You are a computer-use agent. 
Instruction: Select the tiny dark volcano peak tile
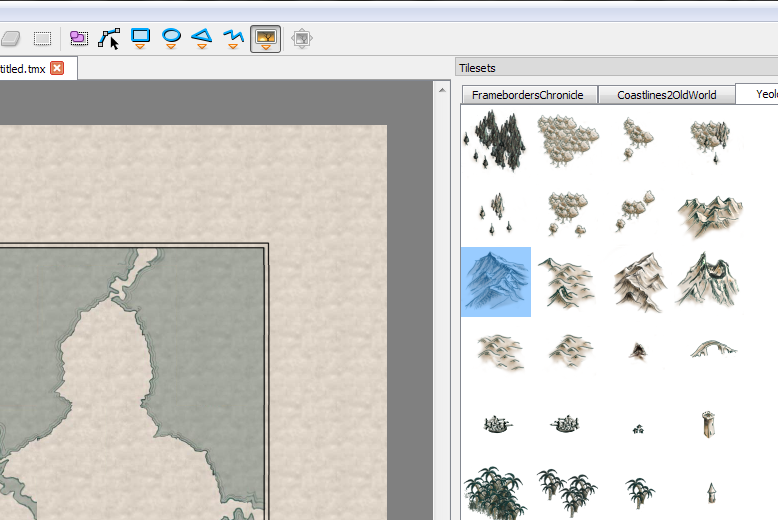(x=638, y=351)
